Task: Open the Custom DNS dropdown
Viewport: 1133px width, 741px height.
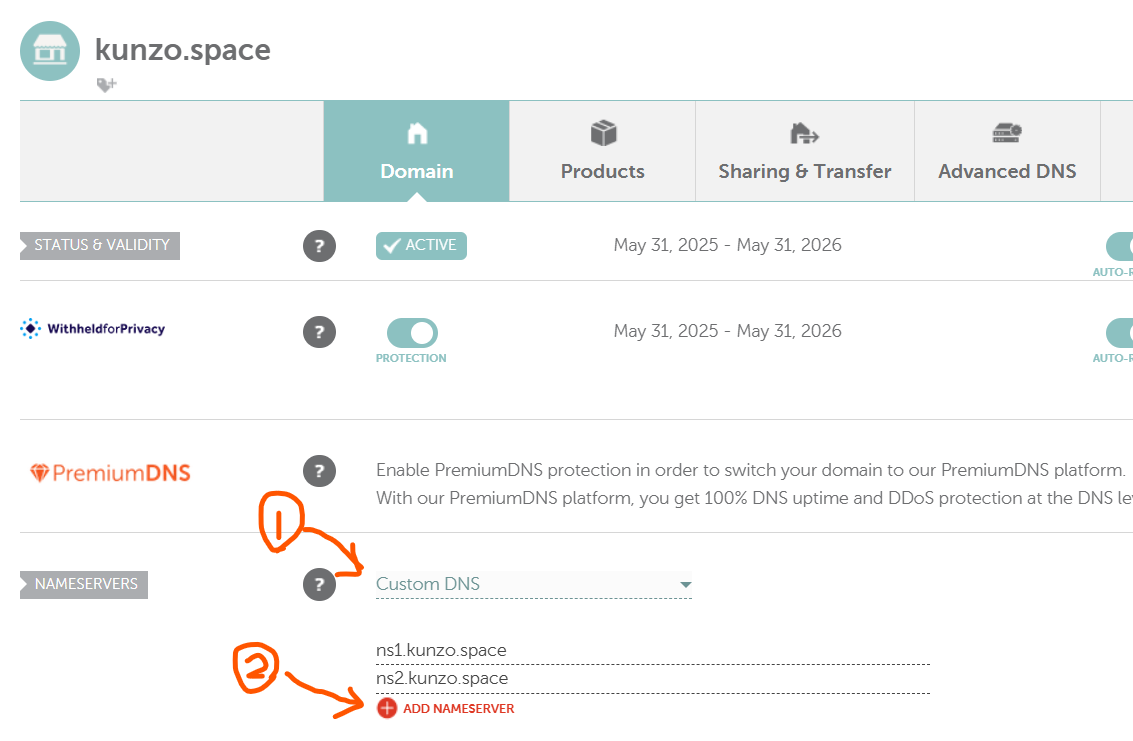Action: click(x=520, y=584)
